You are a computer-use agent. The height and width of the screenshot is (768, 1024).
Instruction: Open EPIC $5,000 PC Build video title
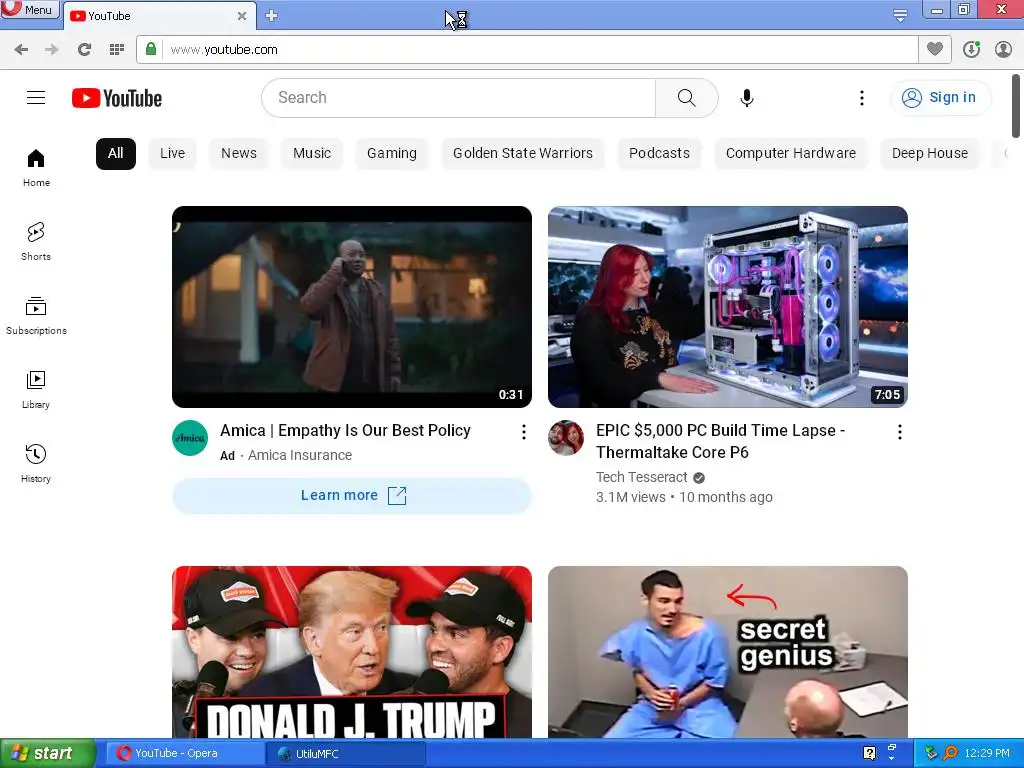click(x=720, y=441)
